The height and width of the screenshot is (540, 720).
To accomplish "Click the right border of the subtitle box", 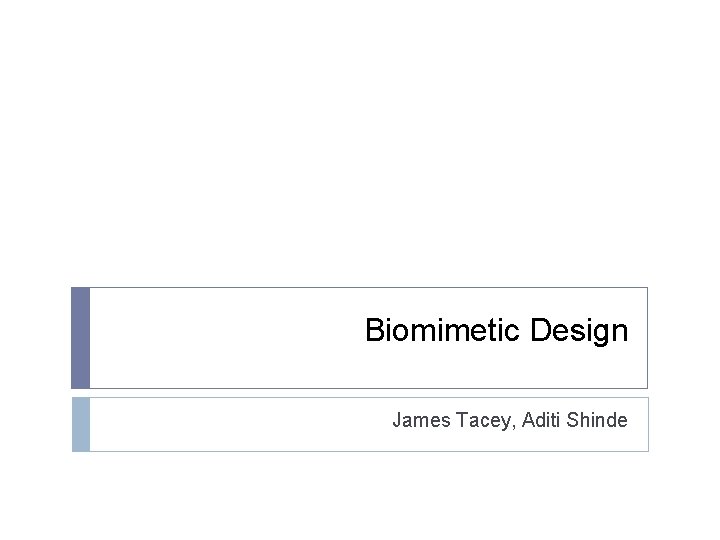I will click(x=647, y=424).
